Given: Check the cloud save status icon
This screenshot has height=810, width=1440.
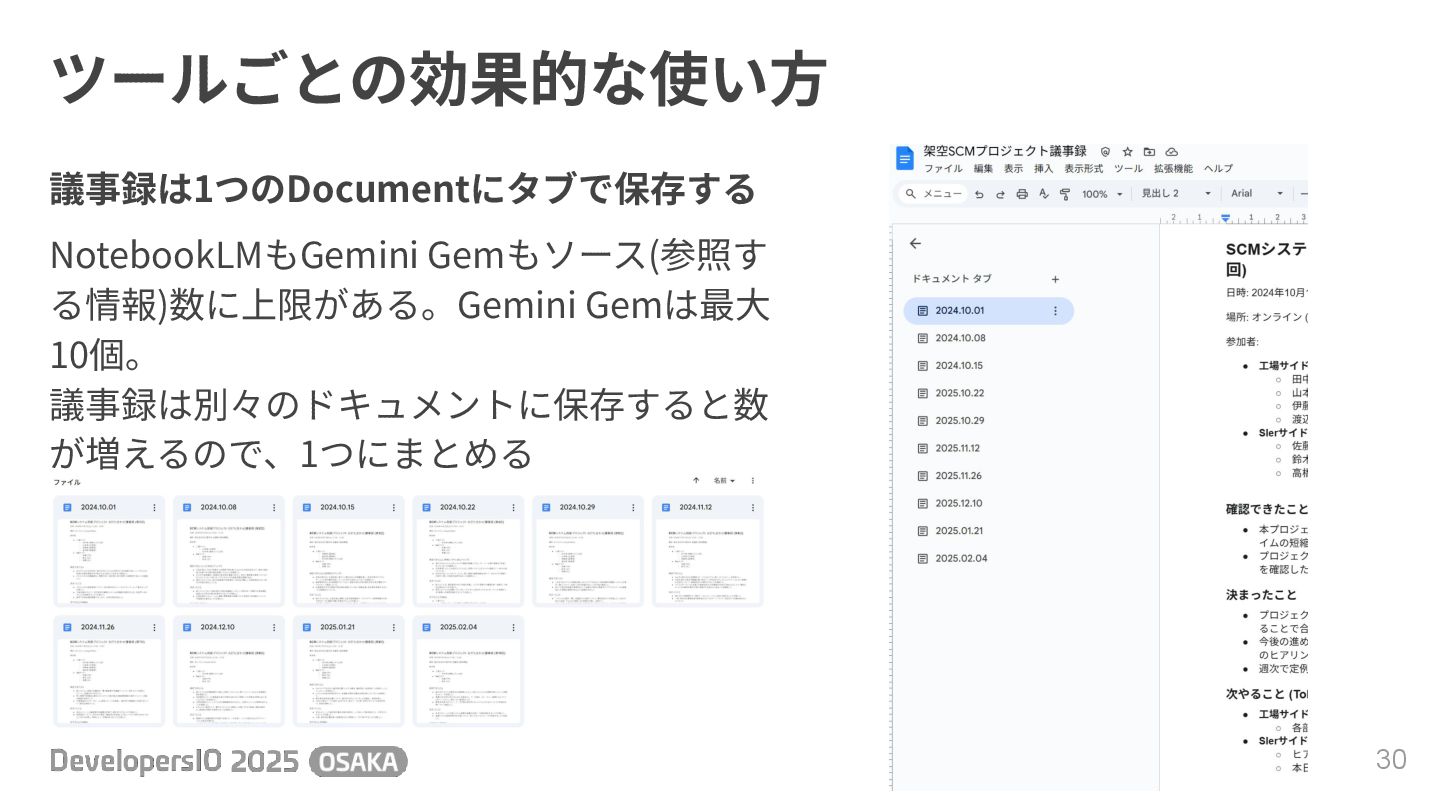Looking at the screenshot, I should [x=1172, y=151].
